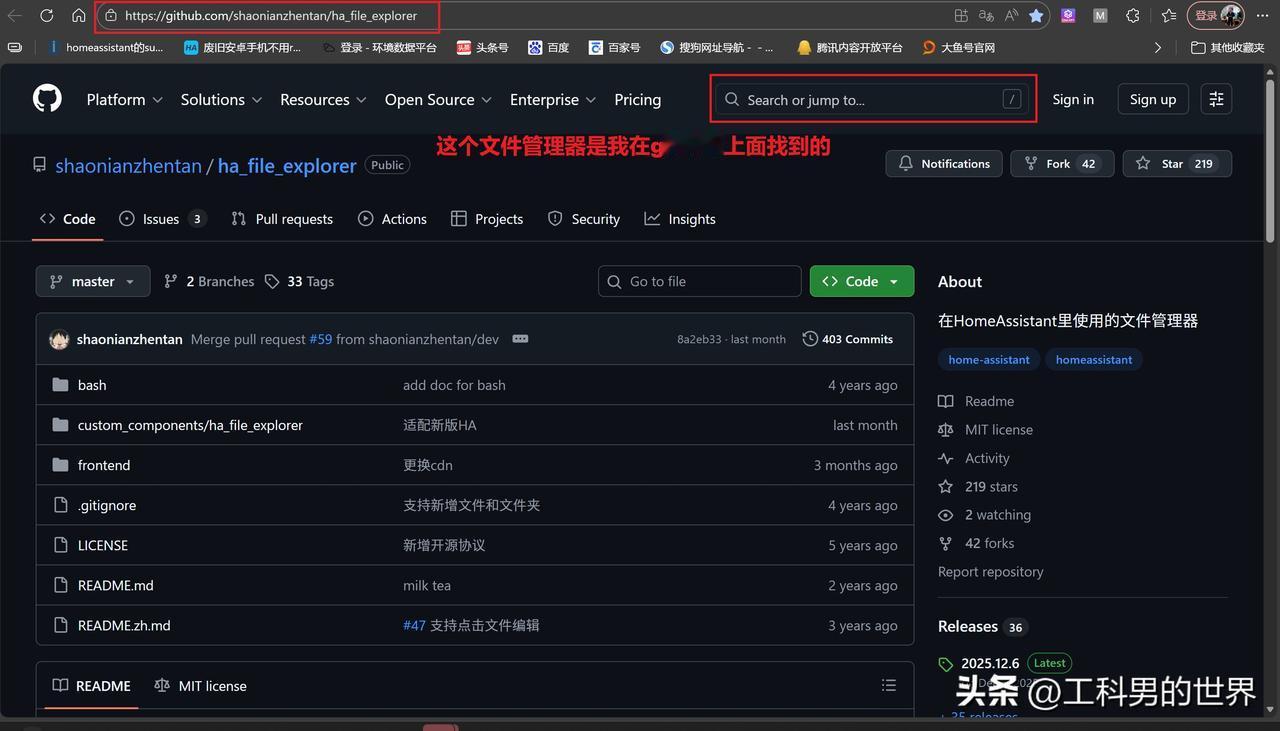Open the Actions tab
Screen dimensions: 1280x731
coord(392,219)
